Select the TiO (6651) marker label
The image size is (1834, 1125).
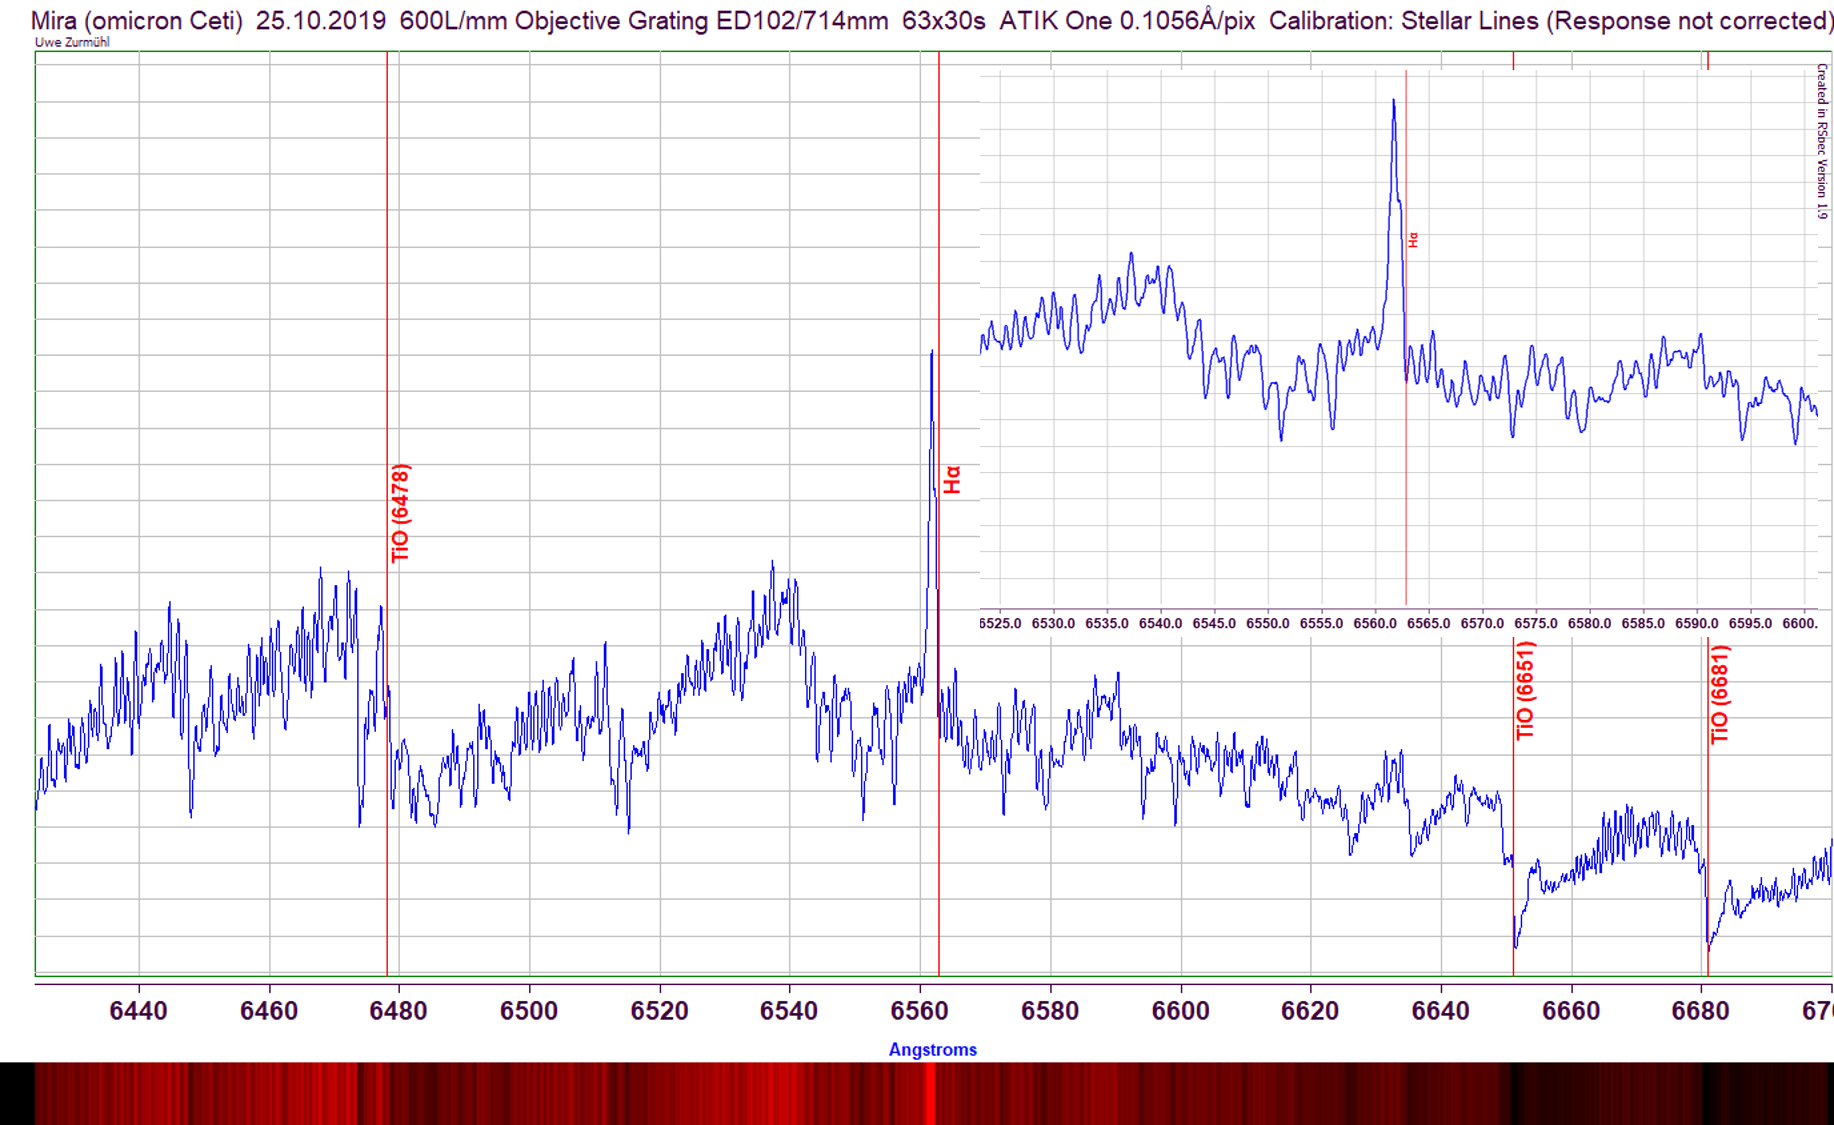(x=1525, y=691)
